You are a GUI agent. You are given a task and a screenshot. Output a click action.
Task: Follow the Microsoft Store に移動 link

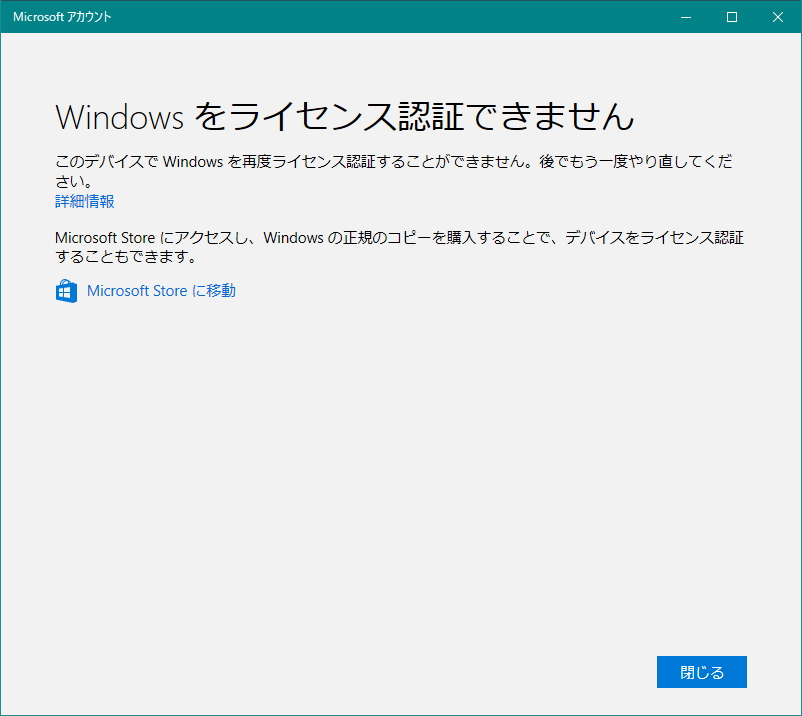[x=161, y=291]
